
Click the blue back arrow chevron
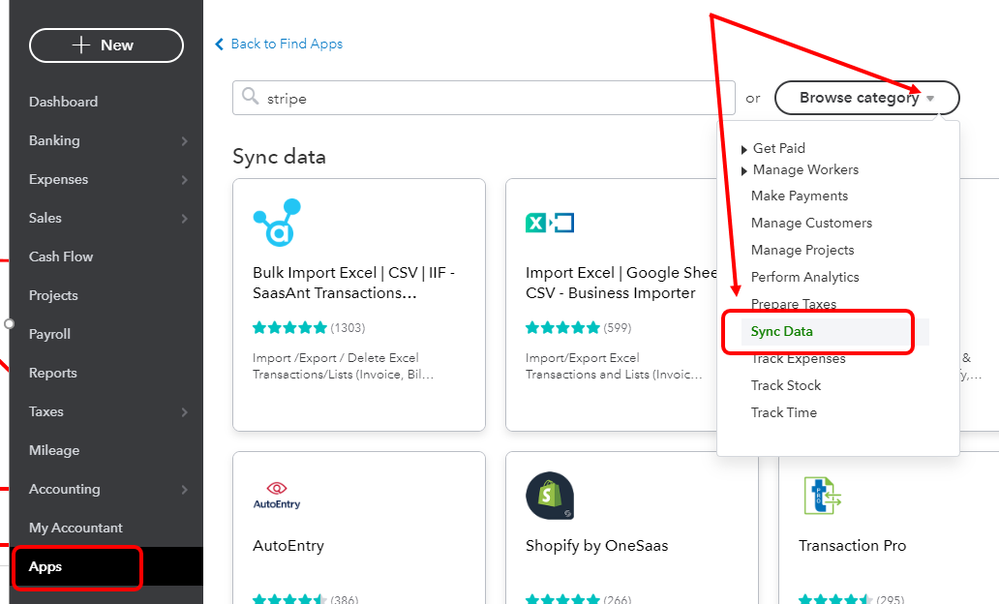tap(219, 44)
